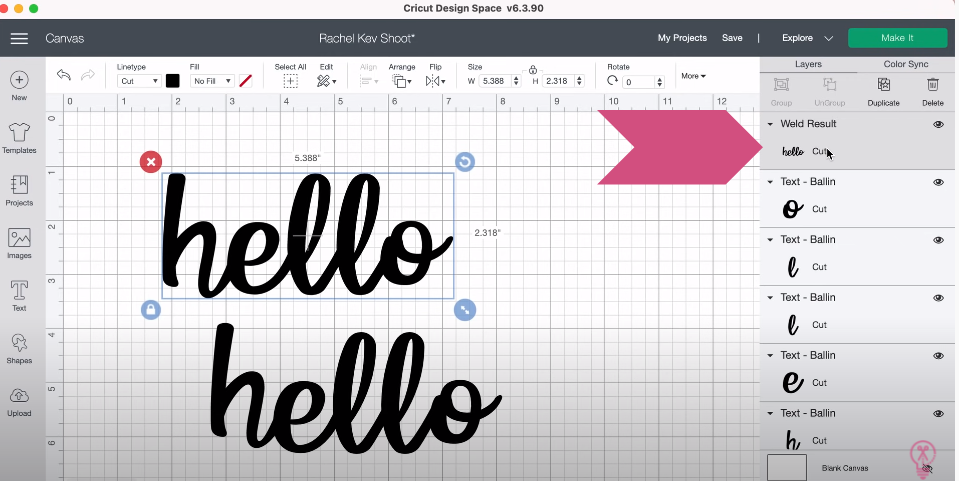The width and height of the screenshot is (959, 481).
Task: Select the 'e' layer thumbnail
Action: [793, 382]
